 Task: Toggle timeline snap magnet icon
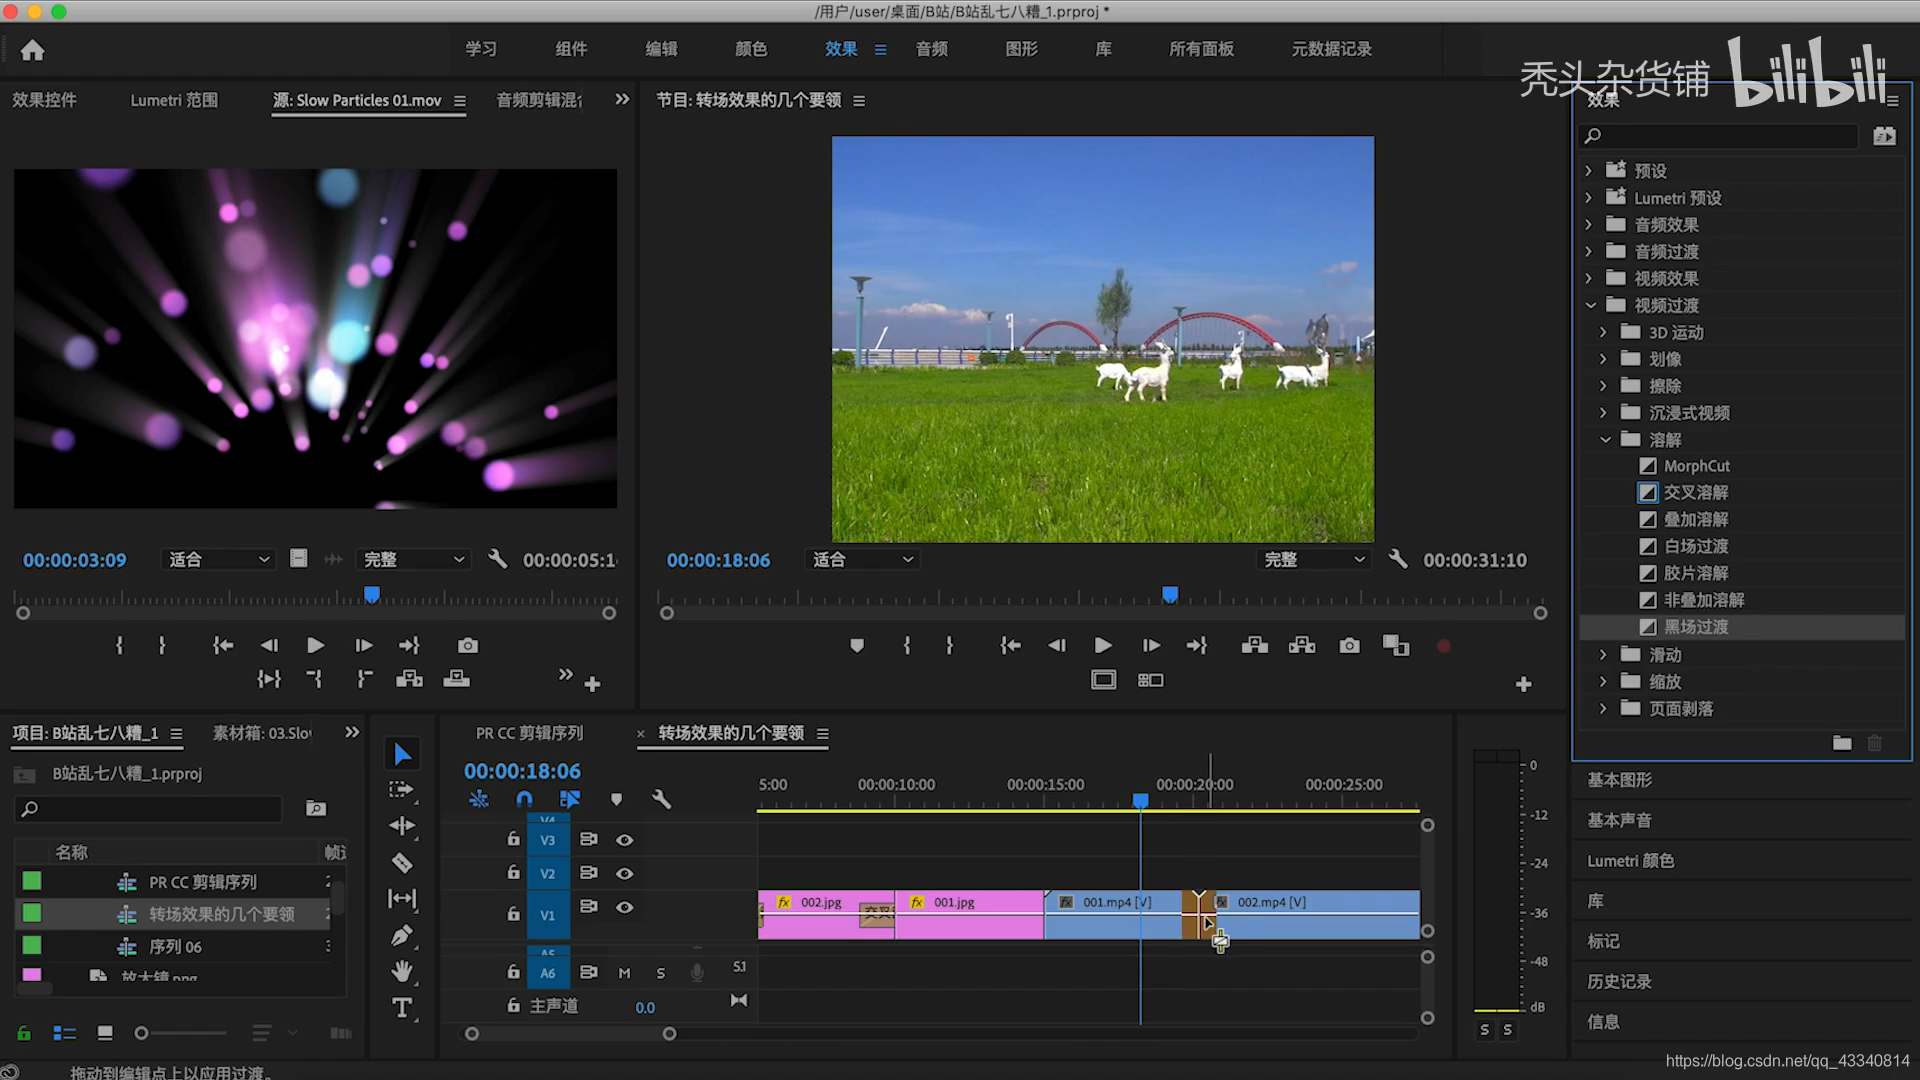click(x=524, y=799)
